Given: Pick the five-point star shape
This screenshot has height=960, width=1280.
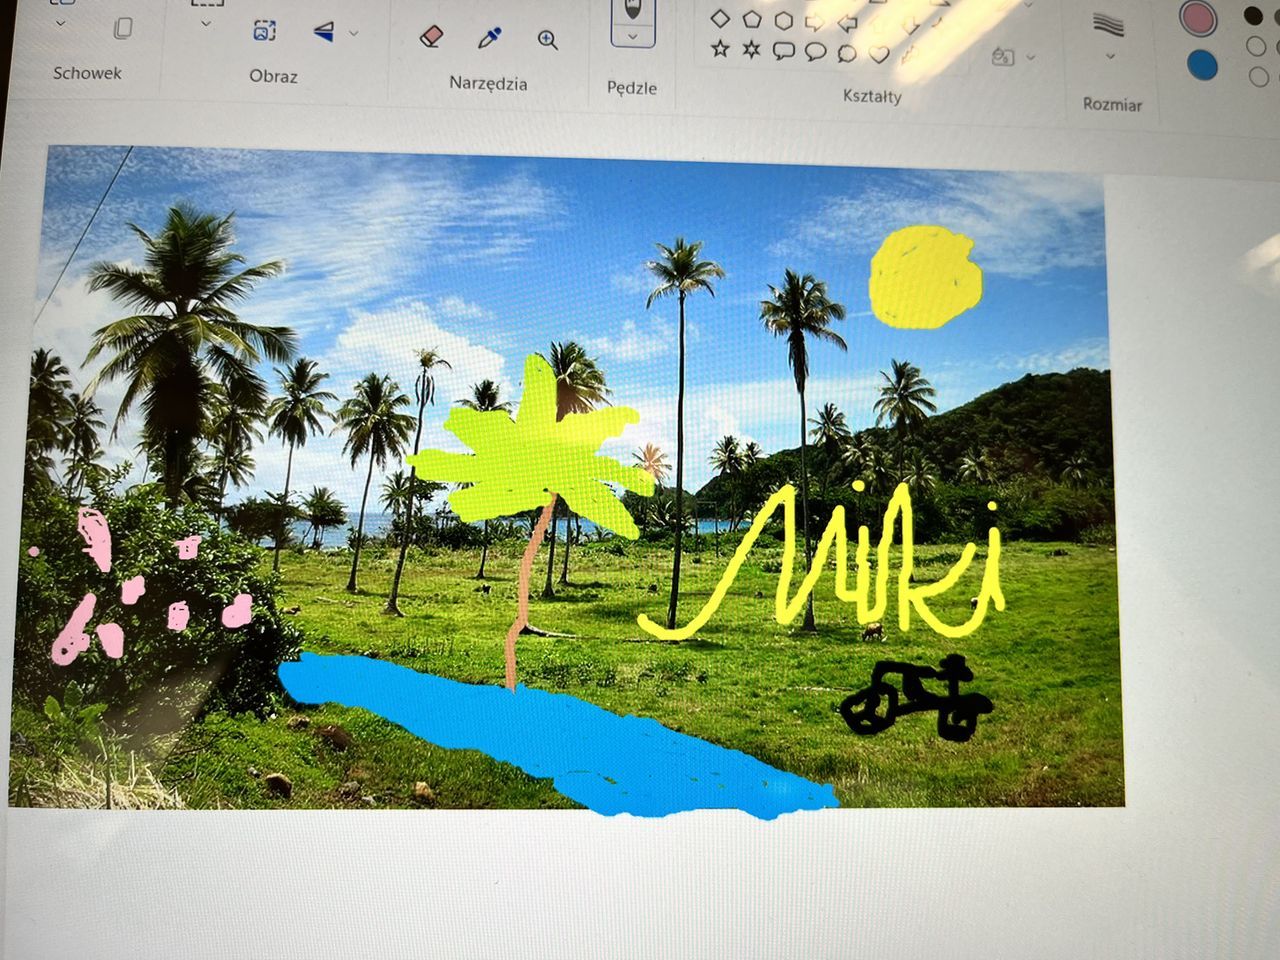Looking at the screenshot, I should coord(720,48).
